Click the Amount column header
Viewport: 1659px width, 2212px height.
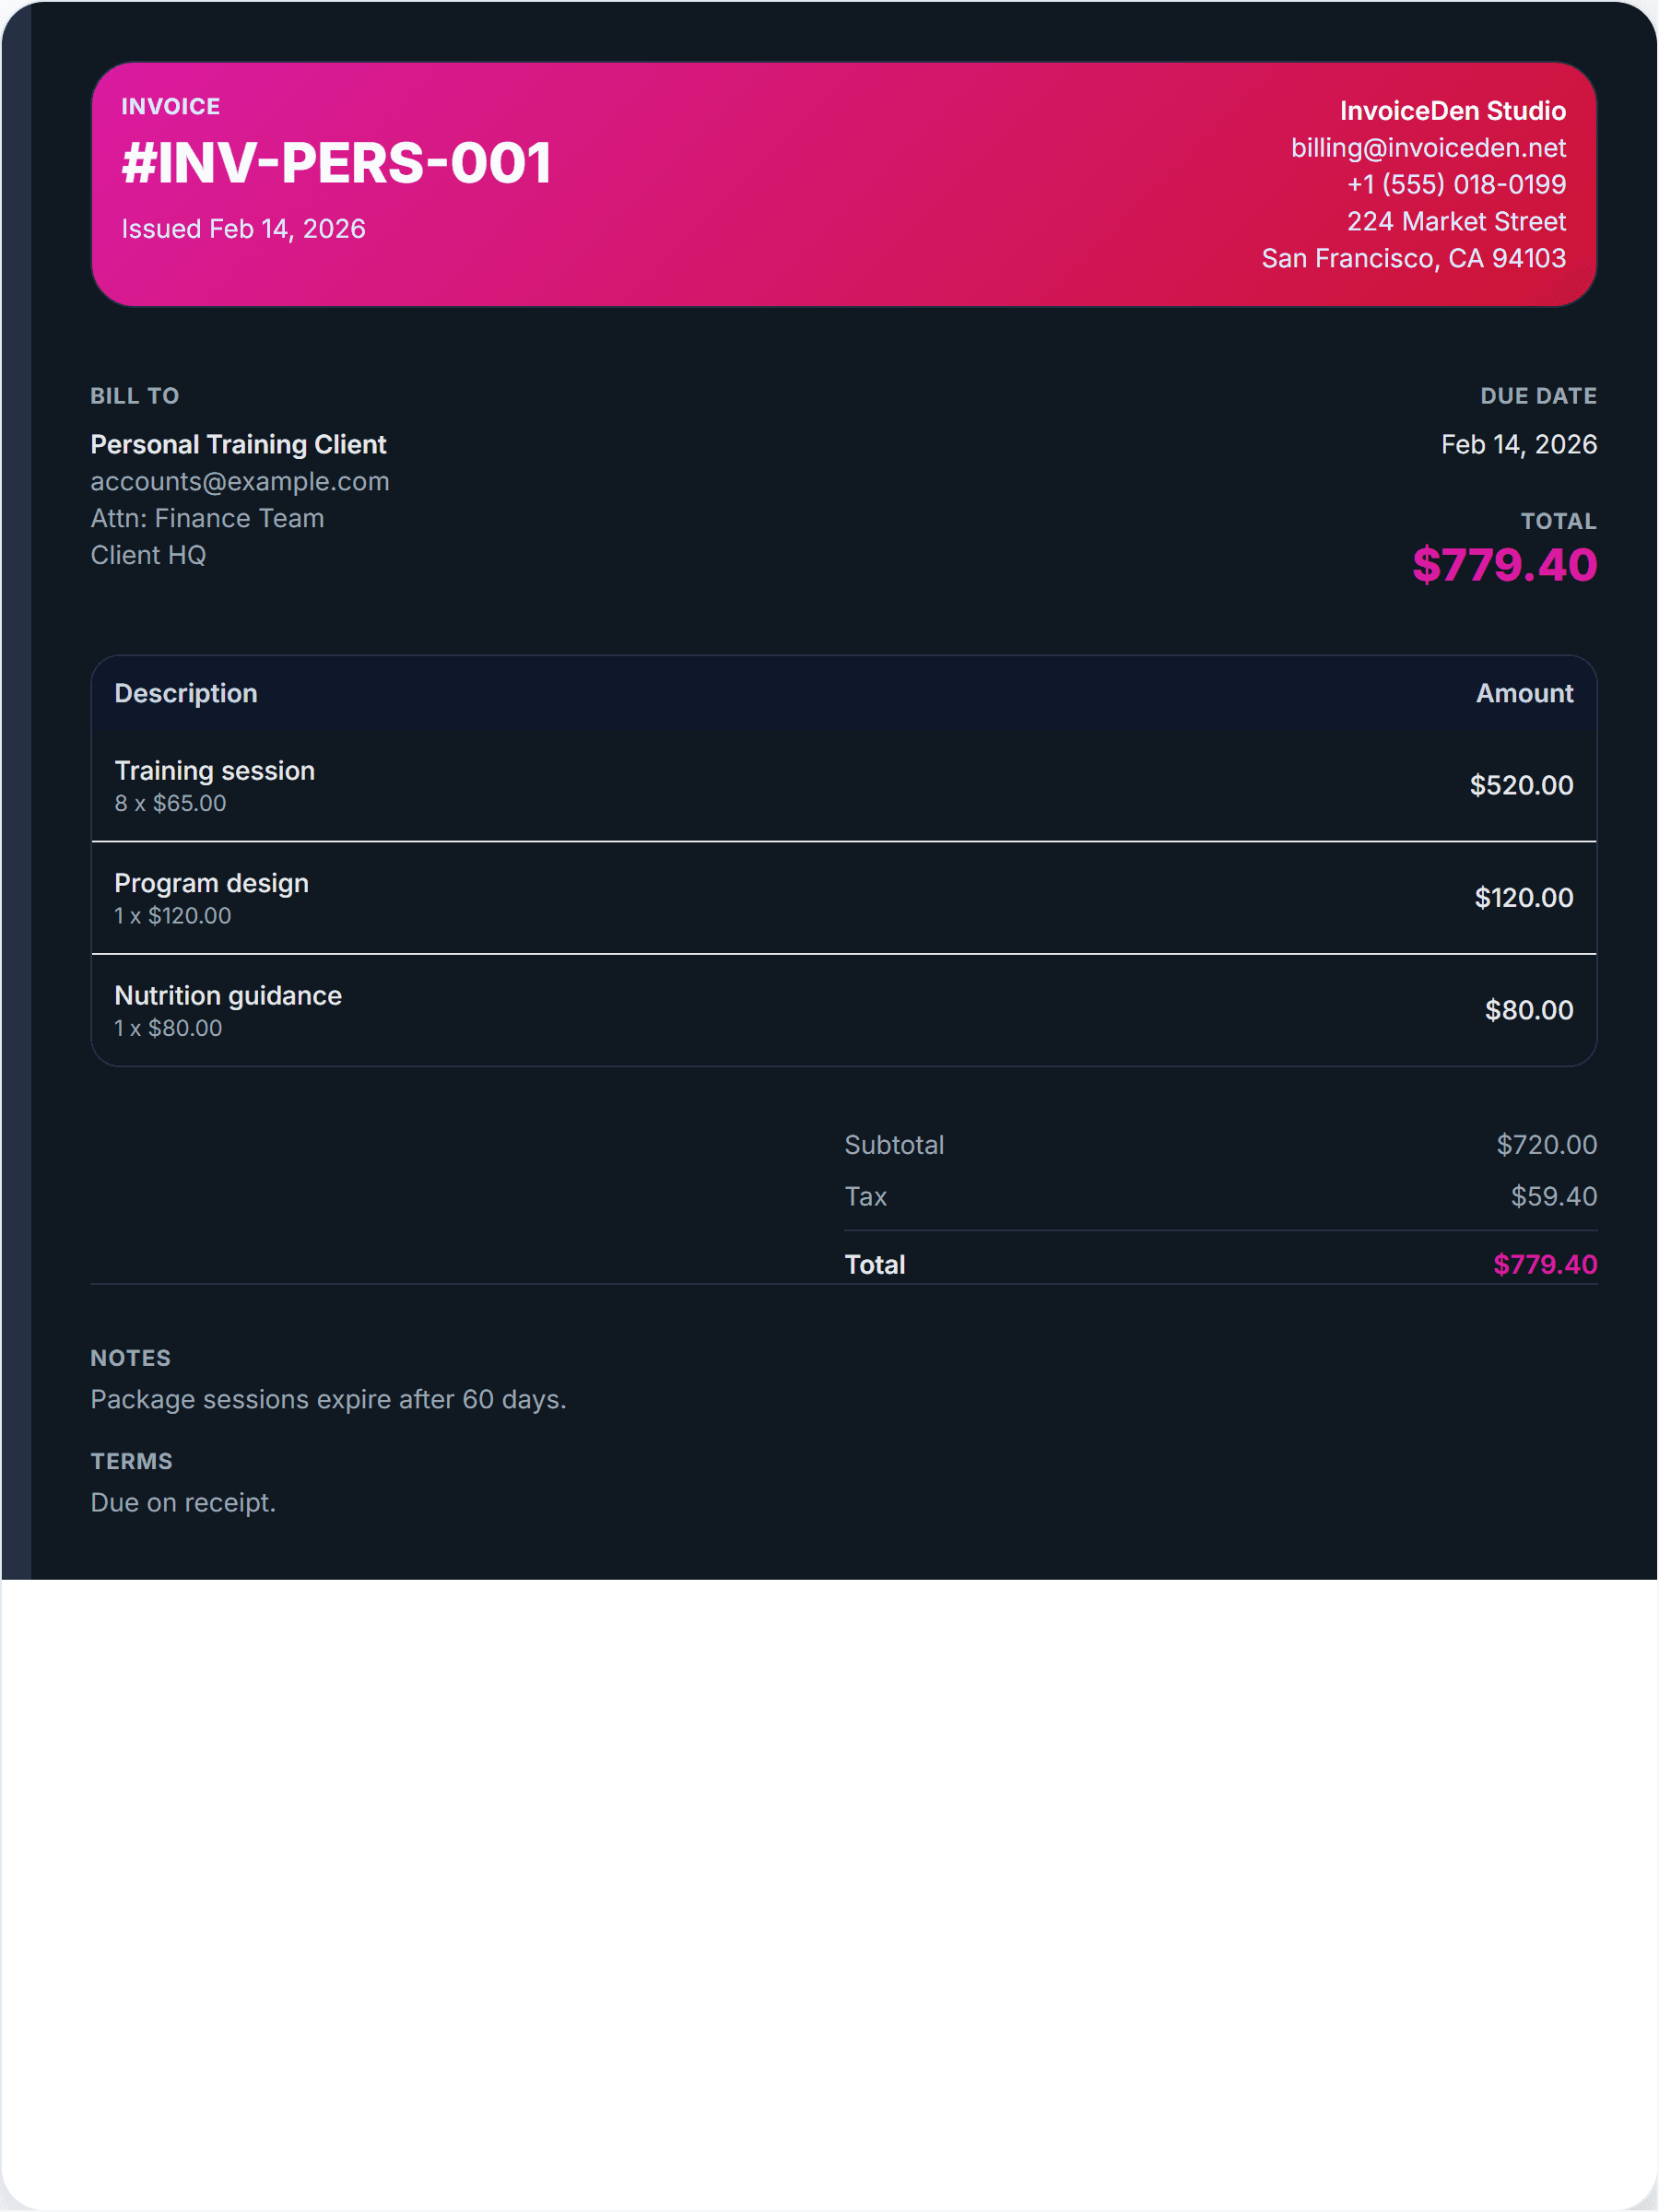click(1523, 693)
